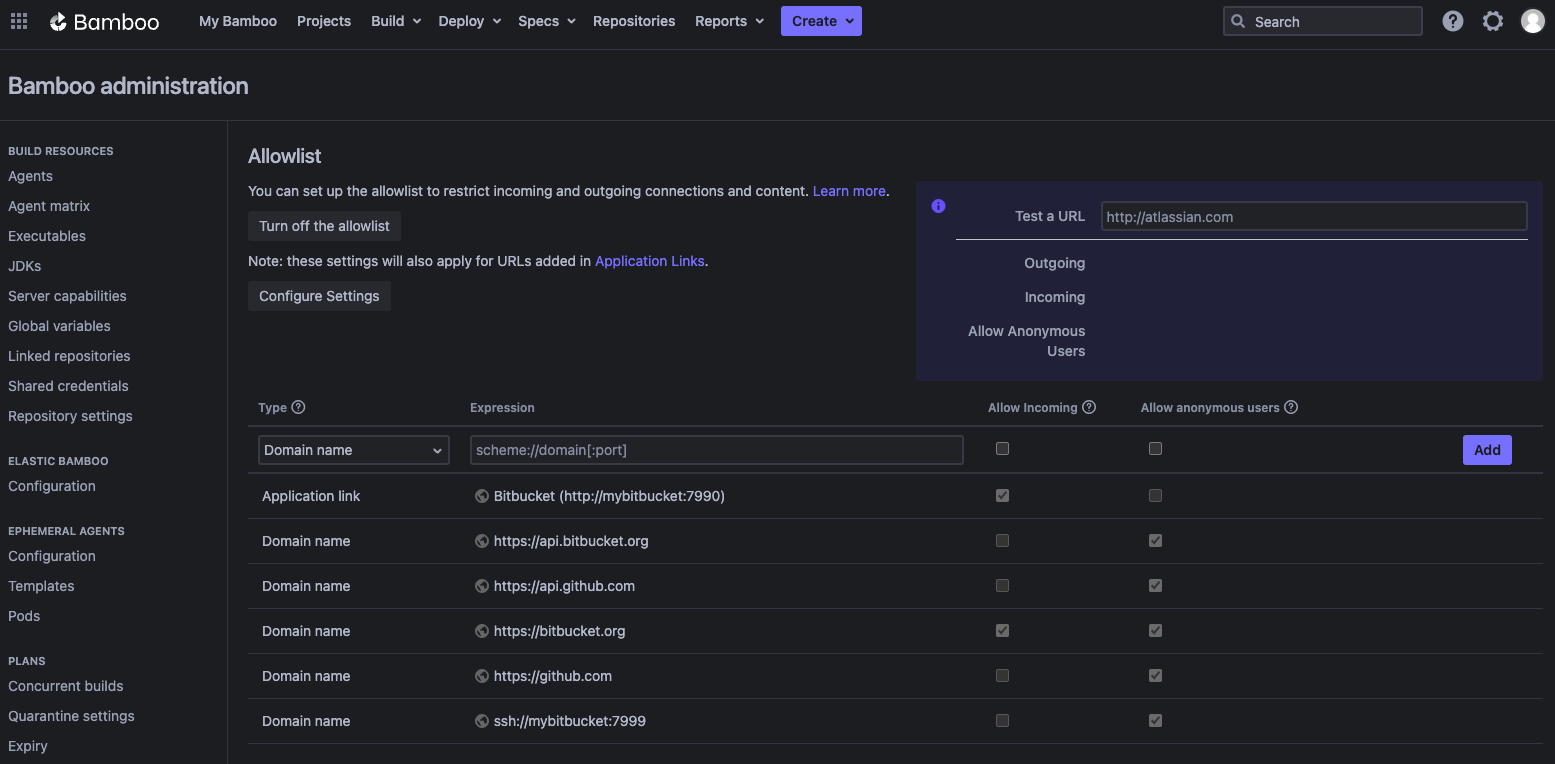Click globe icon beside https://api.bitbucket.org
This screenshot has height=764, width=1555.
click(x=482, y=541)
